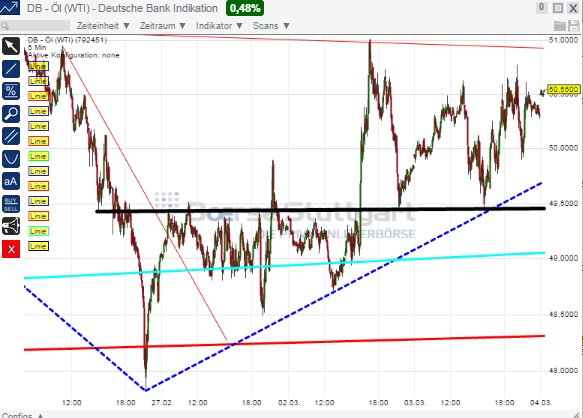Click the floppy disk save icon
This screenshot has height=418, width=583.
point(574,26)
